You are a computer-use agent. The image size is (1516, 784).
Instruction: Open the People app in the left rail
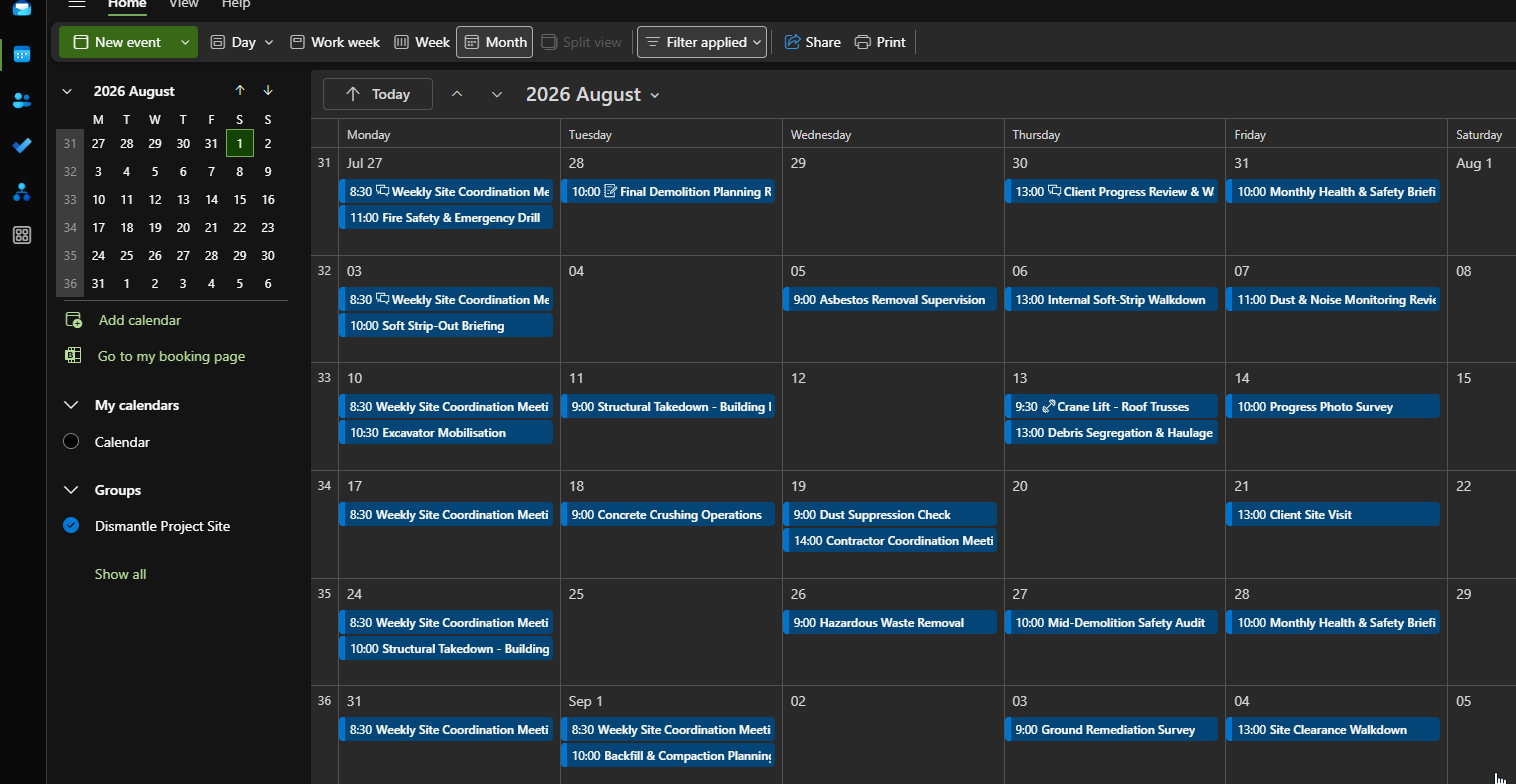[x=22, y=100]
